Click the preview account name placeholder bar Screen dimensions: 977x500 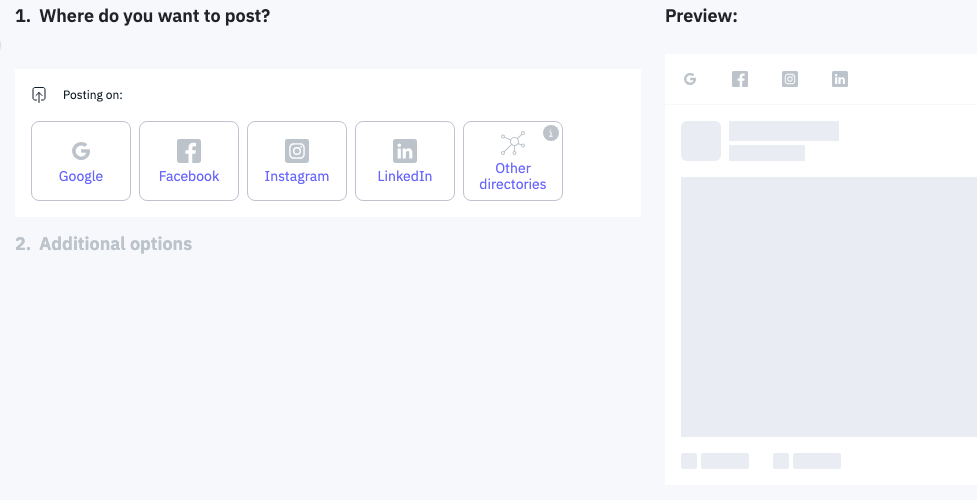click(784, 131)
